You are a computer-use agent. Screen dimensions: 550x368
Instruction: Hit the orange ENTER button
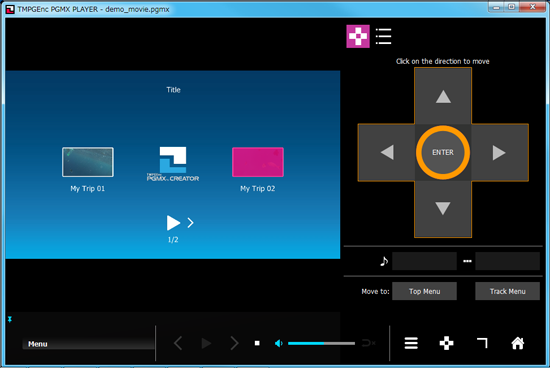[443, 152]
